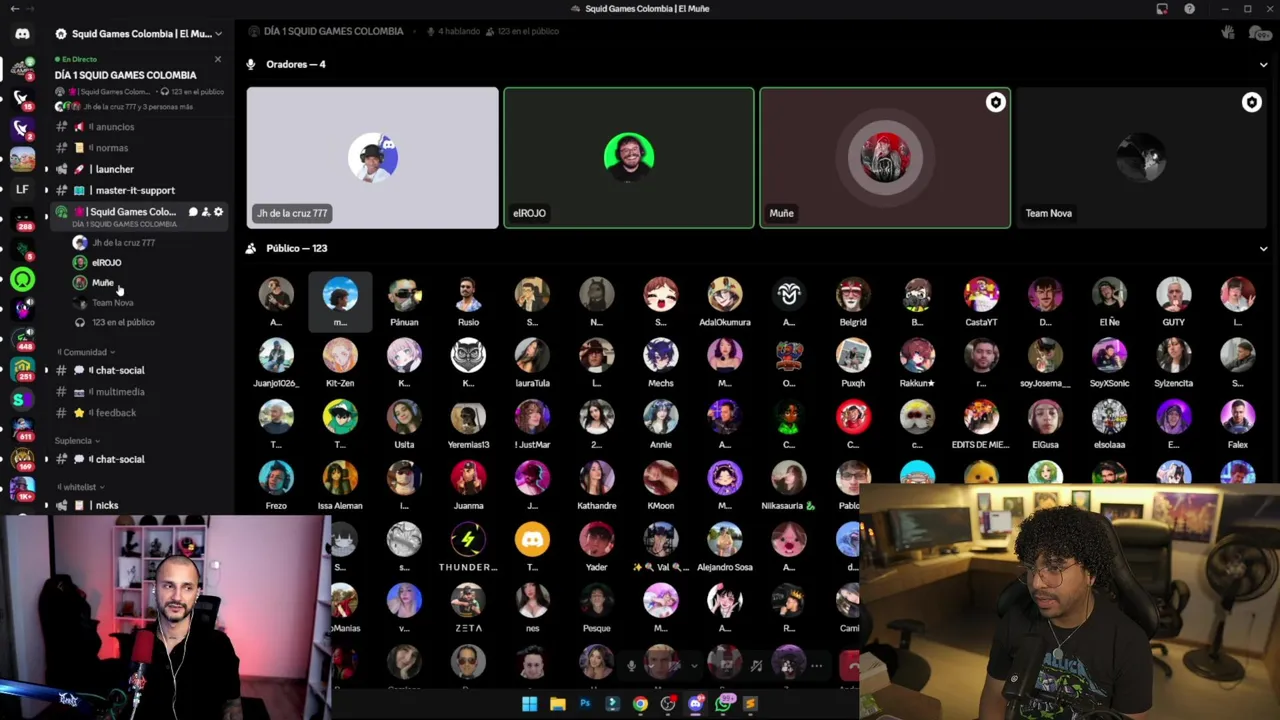Open File Explorer from taskbar
The image size is (1280, 720).
[557, 704]
